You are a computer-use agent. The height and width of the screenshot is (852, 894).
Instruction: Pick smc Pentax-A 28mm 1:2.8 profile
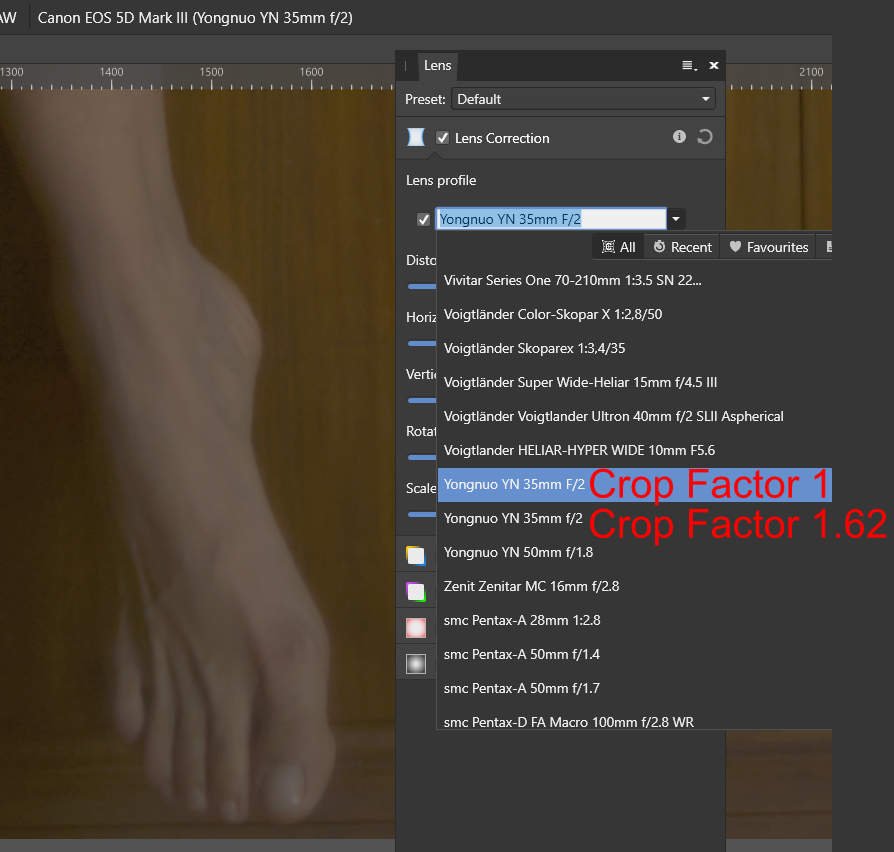click(635, 620)
